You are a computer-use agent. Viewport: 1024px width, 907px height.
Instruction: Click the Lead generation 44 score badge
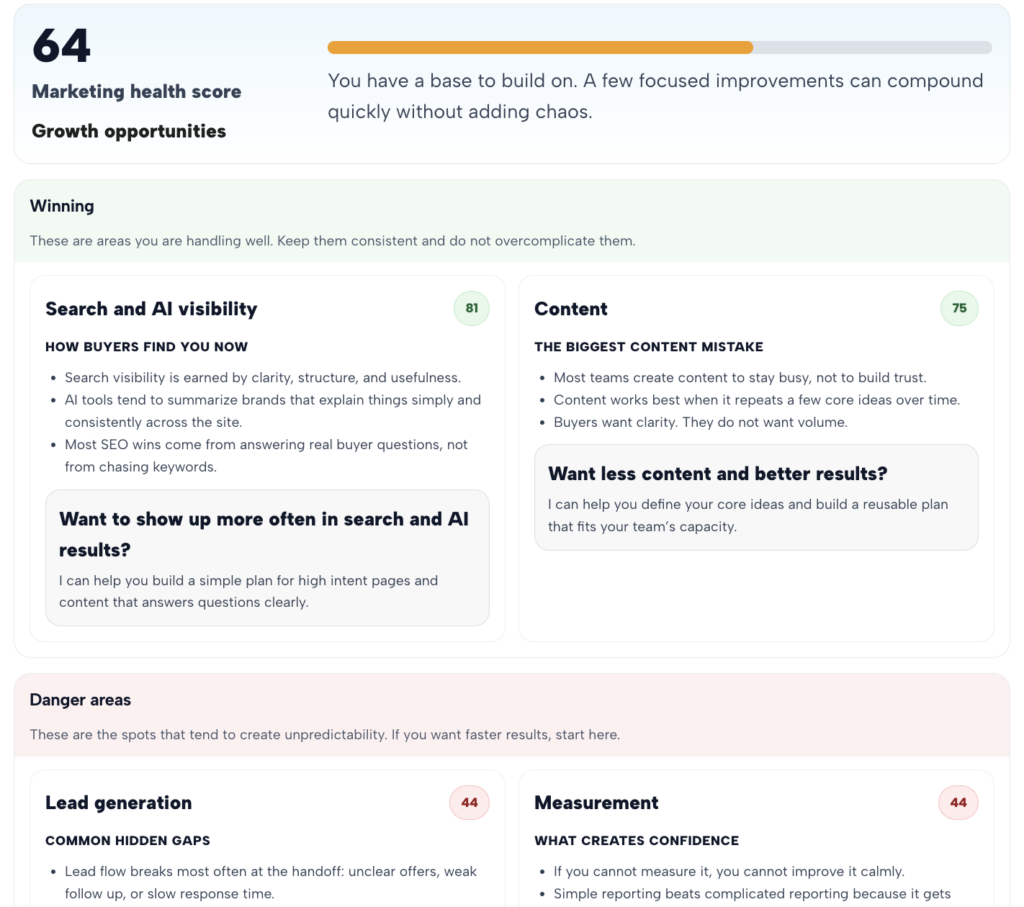(469, 802)
